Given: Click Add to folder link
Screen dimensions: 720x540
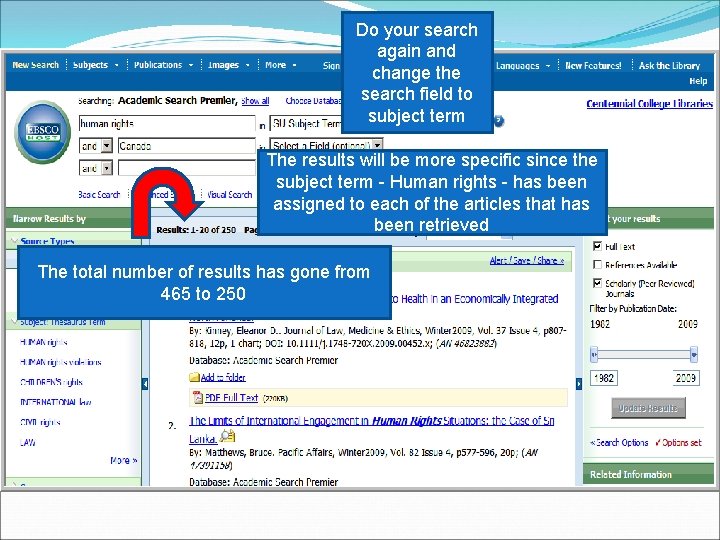Looking at the screenshot, I should tap(223, 377).
